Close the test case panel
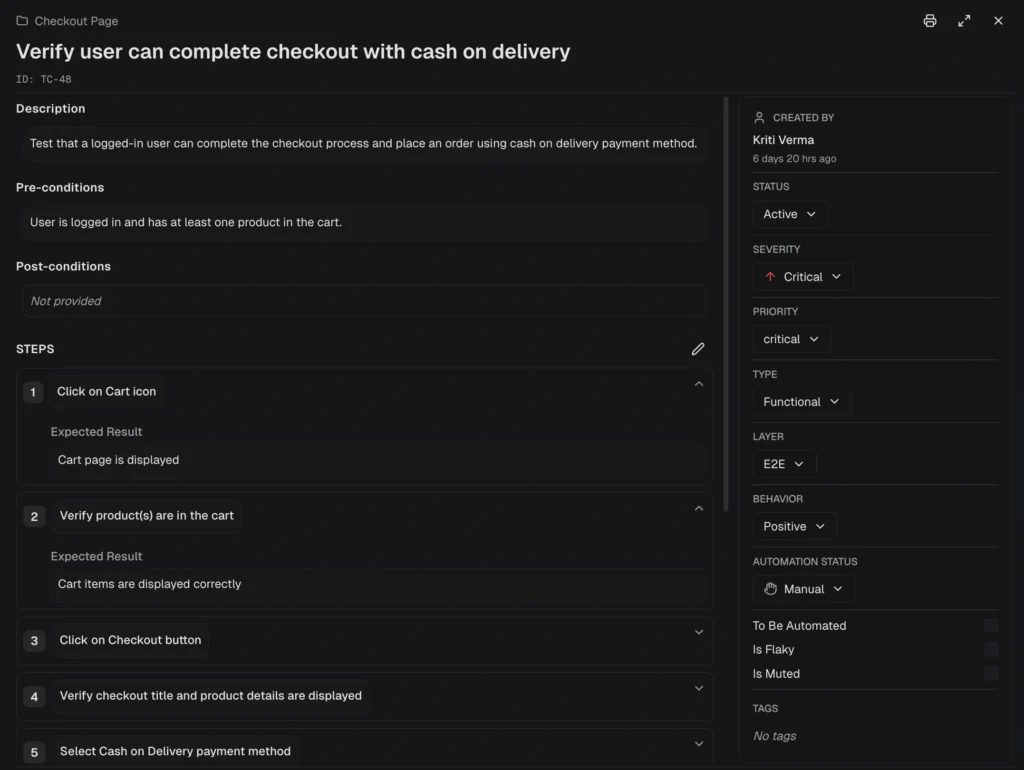Viewport: 1024px width, 770px height. [x=998, y=21]
